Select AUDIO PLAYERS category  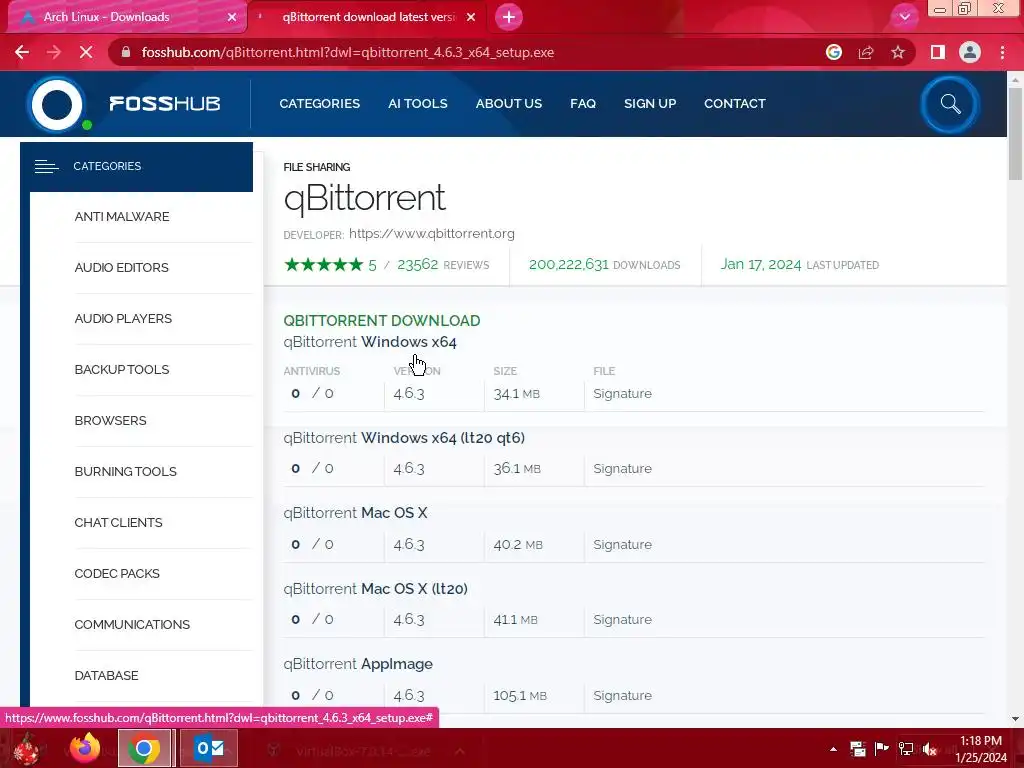123,319
